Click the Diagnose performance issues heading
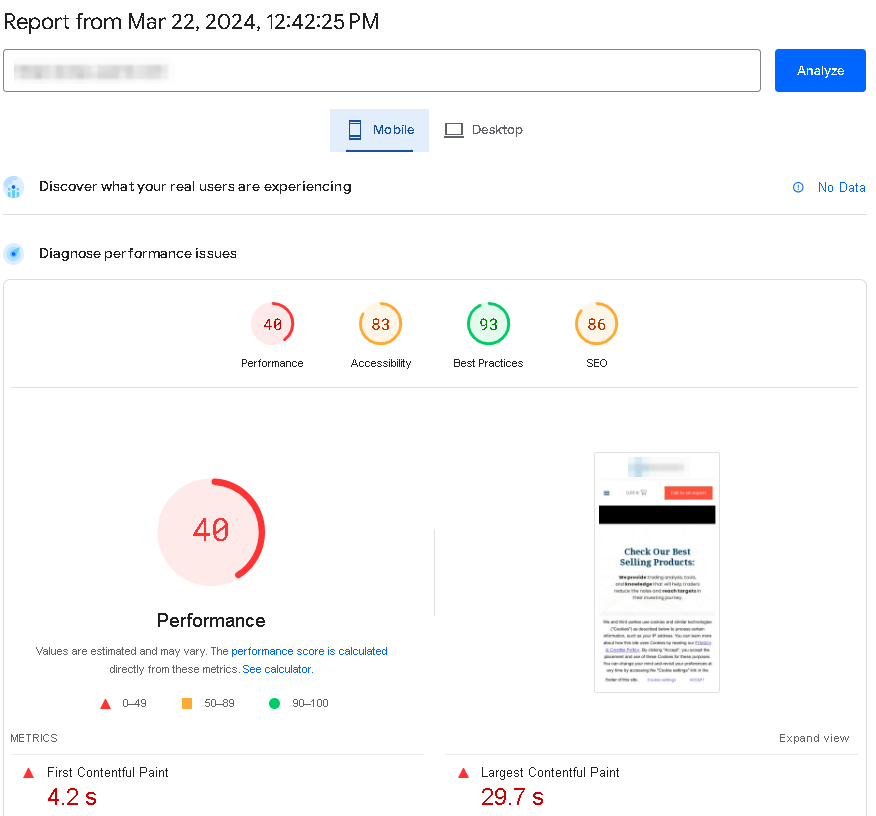Screen dimensions: 876x816 pyautogui.click(x=137, y=254)
